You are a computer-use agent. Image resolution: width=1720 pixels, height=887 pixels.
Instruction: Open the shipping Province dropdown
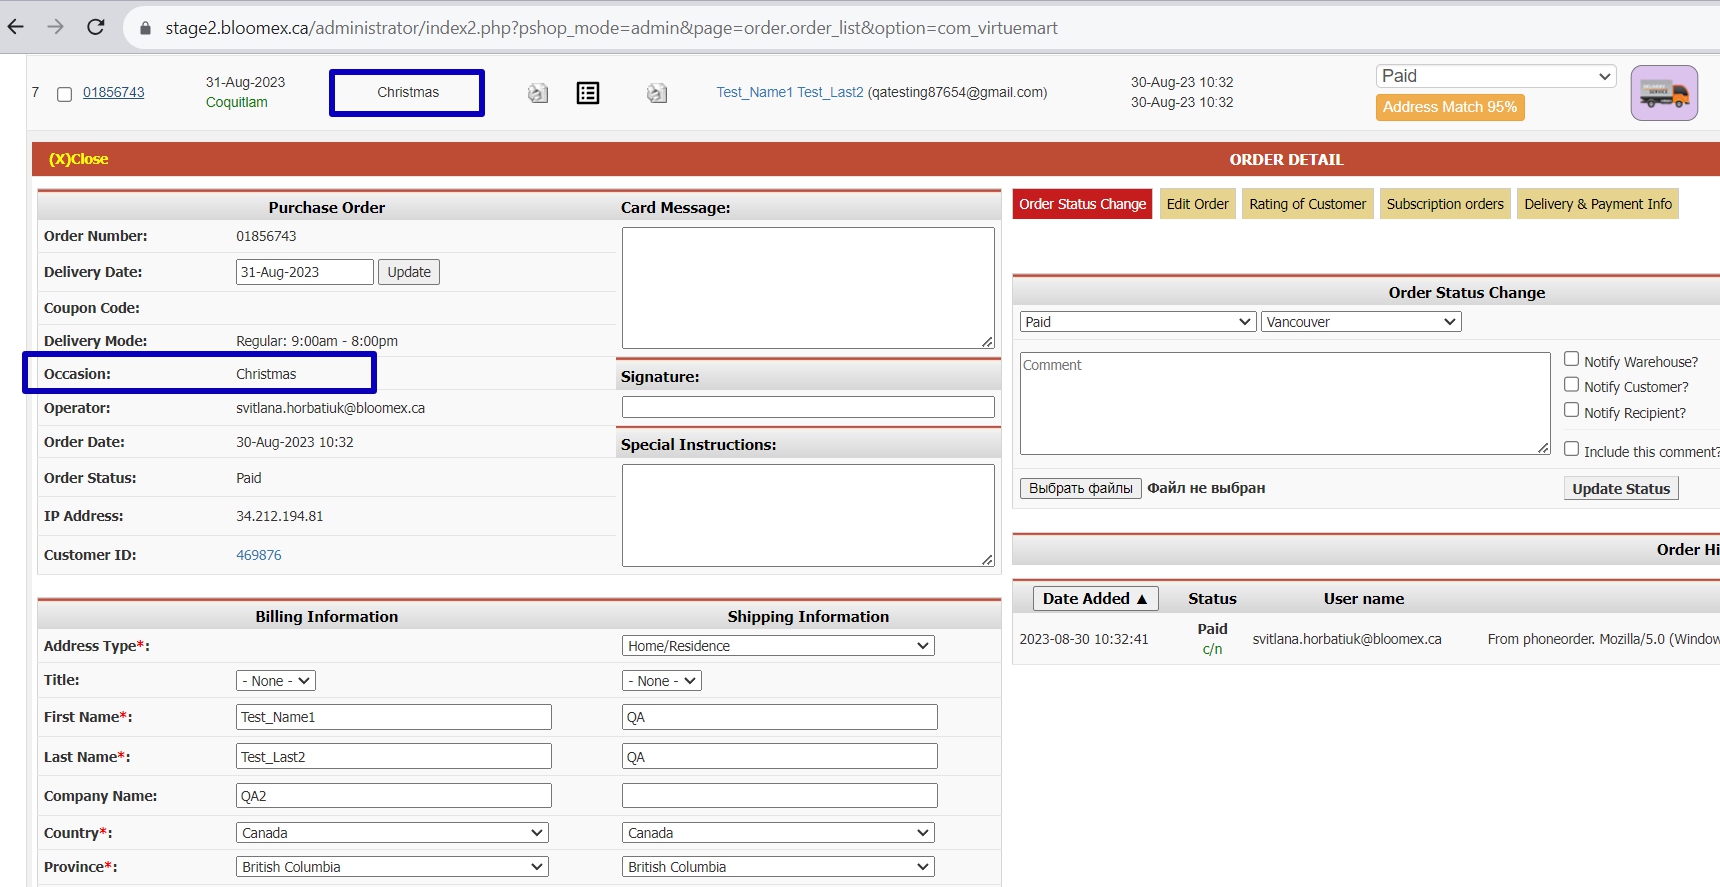(778, 867)
